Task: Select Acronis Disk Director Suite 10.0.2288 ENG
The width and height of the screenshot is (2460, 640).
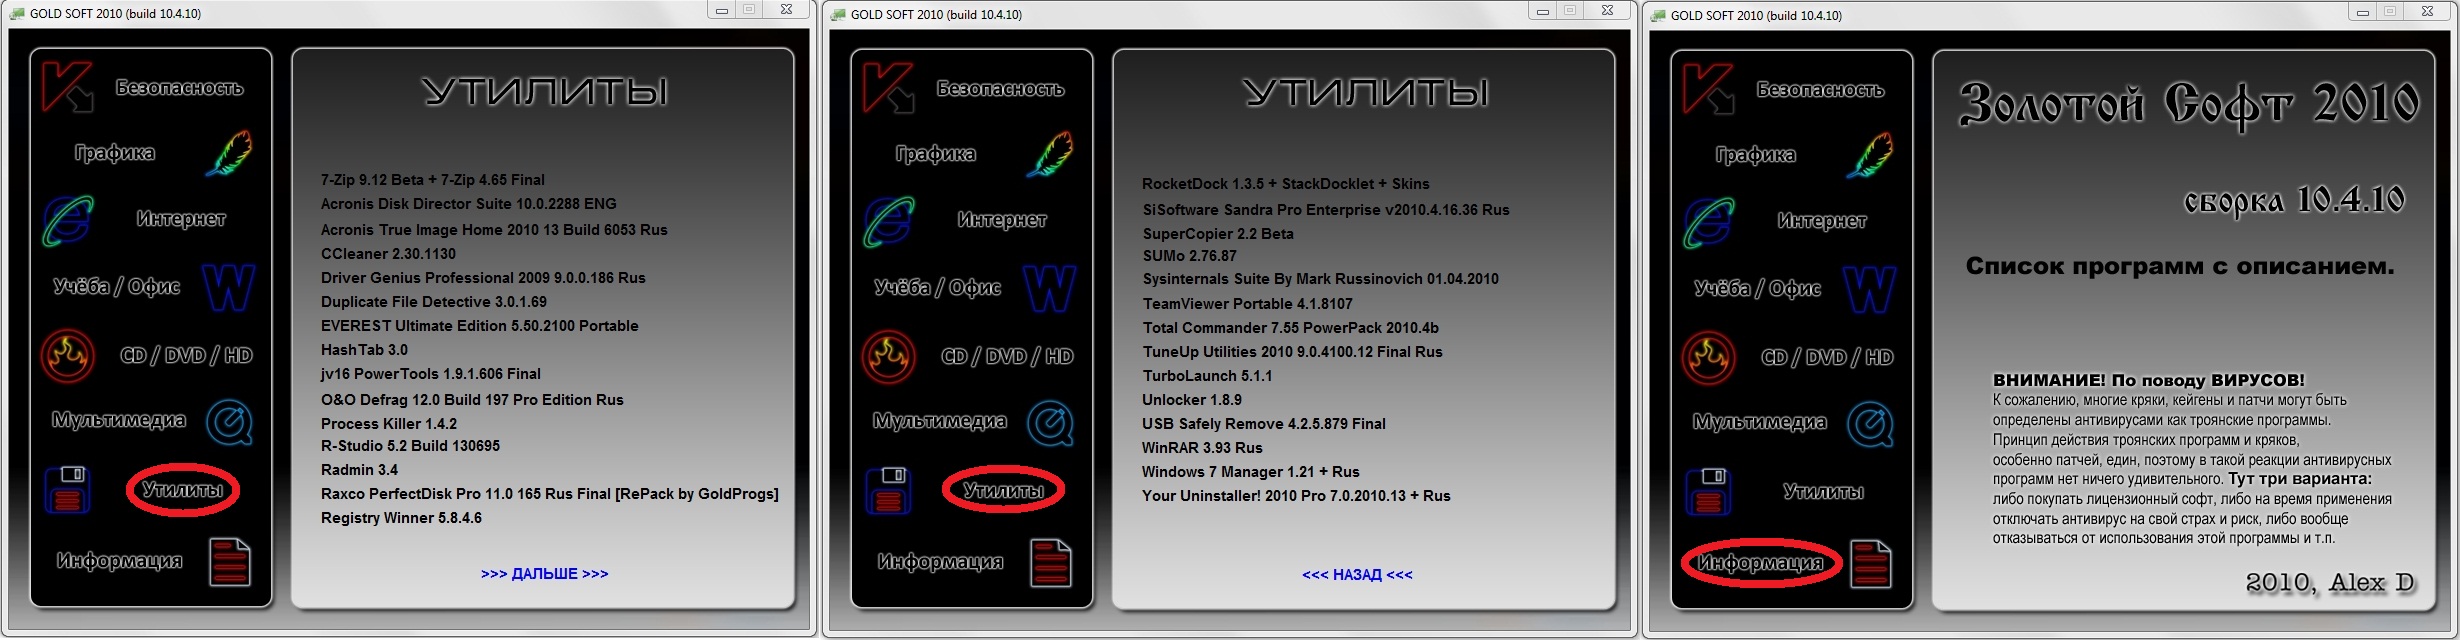Action: point(469,204)
